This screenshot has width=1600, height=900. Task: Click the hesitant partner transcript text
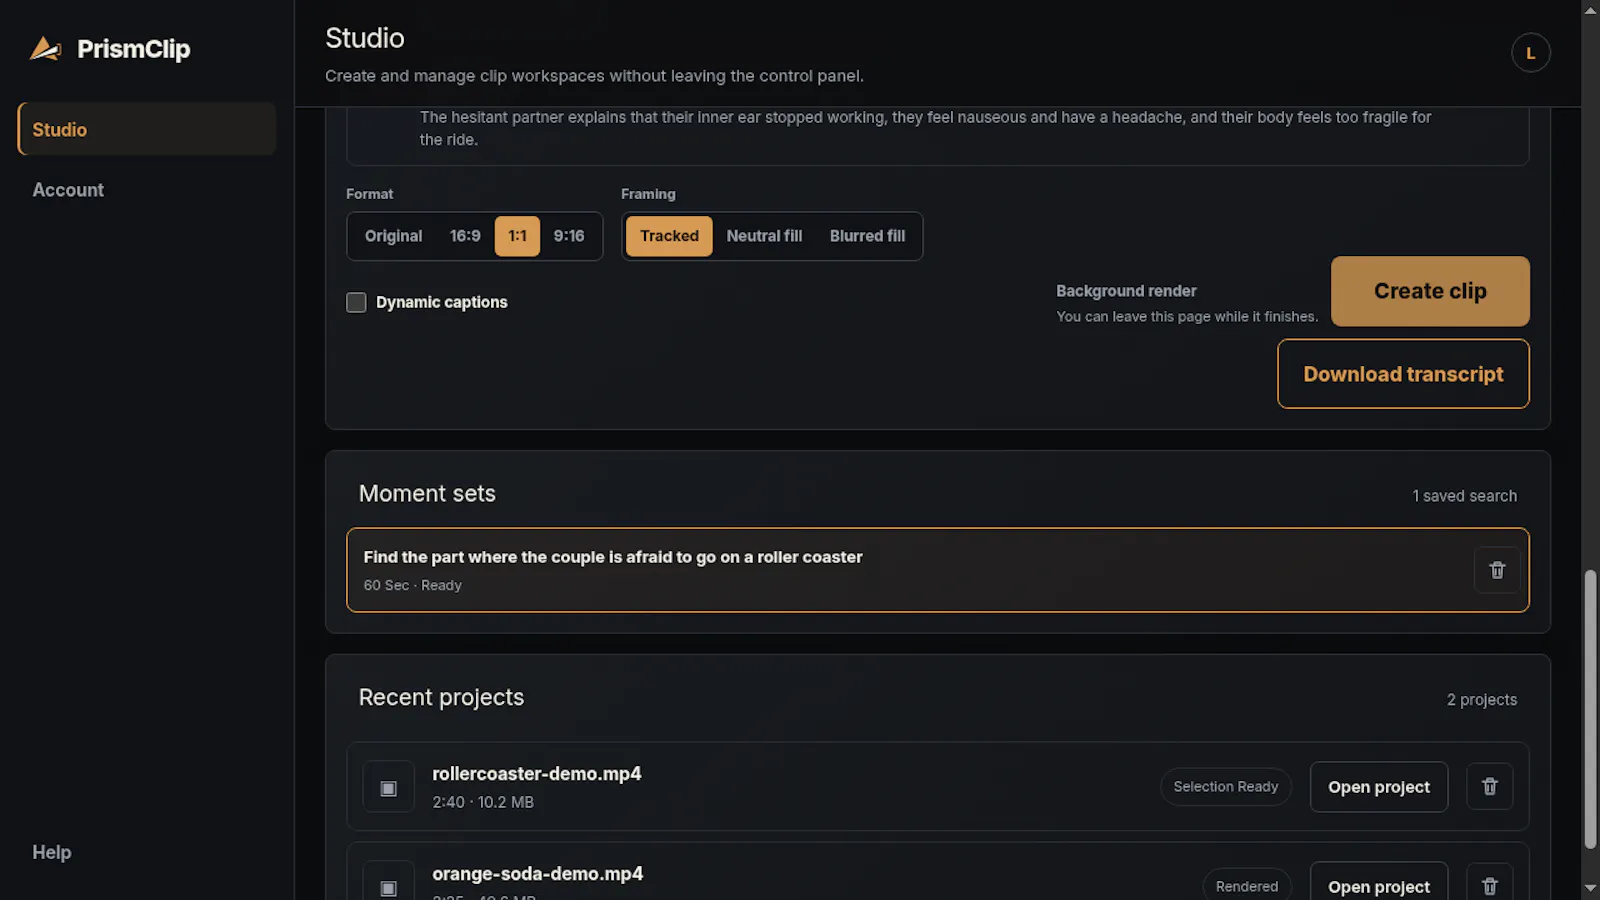click(x=925, y=128)
